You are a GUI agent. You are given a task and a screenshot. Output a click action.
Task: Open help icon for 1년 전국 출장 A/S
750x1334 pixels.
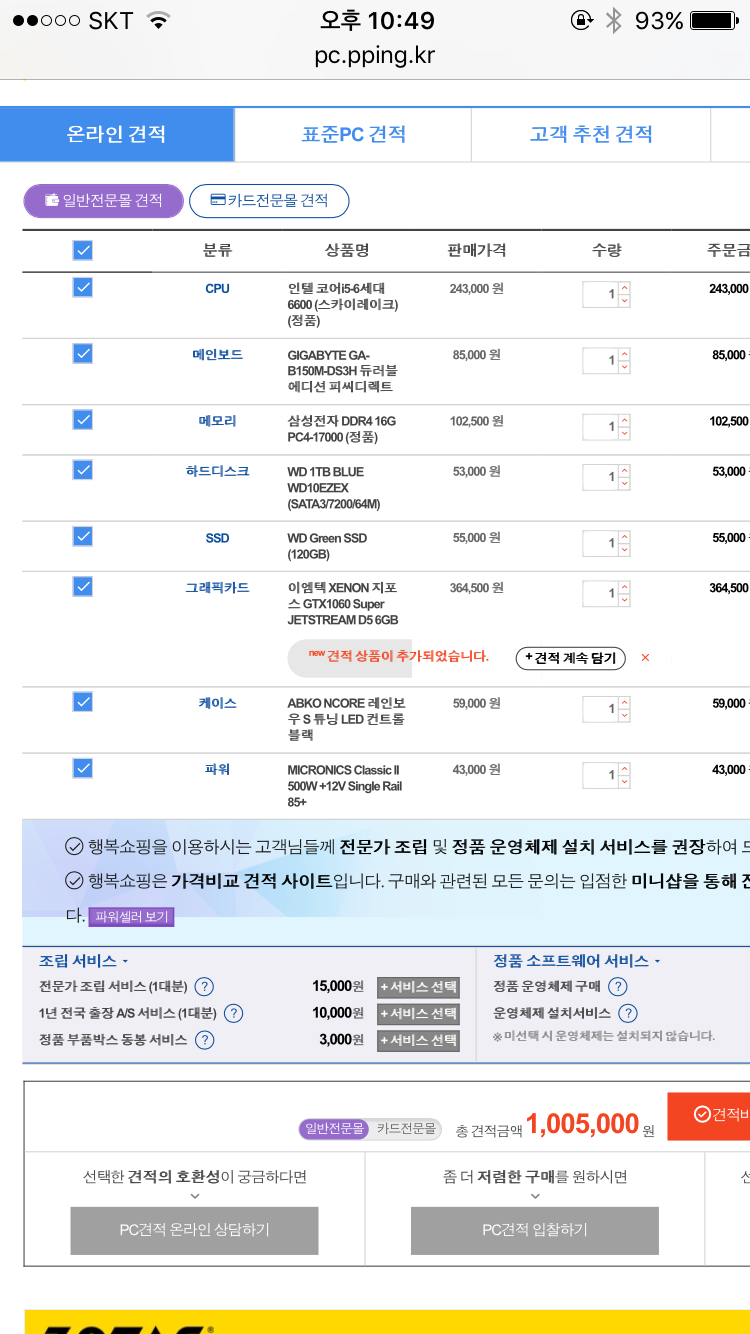(233, 1013)
